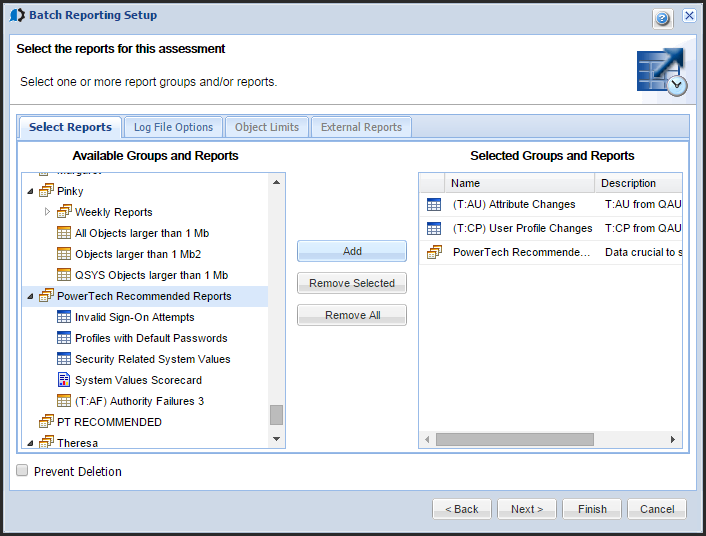Click the selected list scroll-right arrow
This screenshot has height=536, width=706.
click(x=673, y=439)
